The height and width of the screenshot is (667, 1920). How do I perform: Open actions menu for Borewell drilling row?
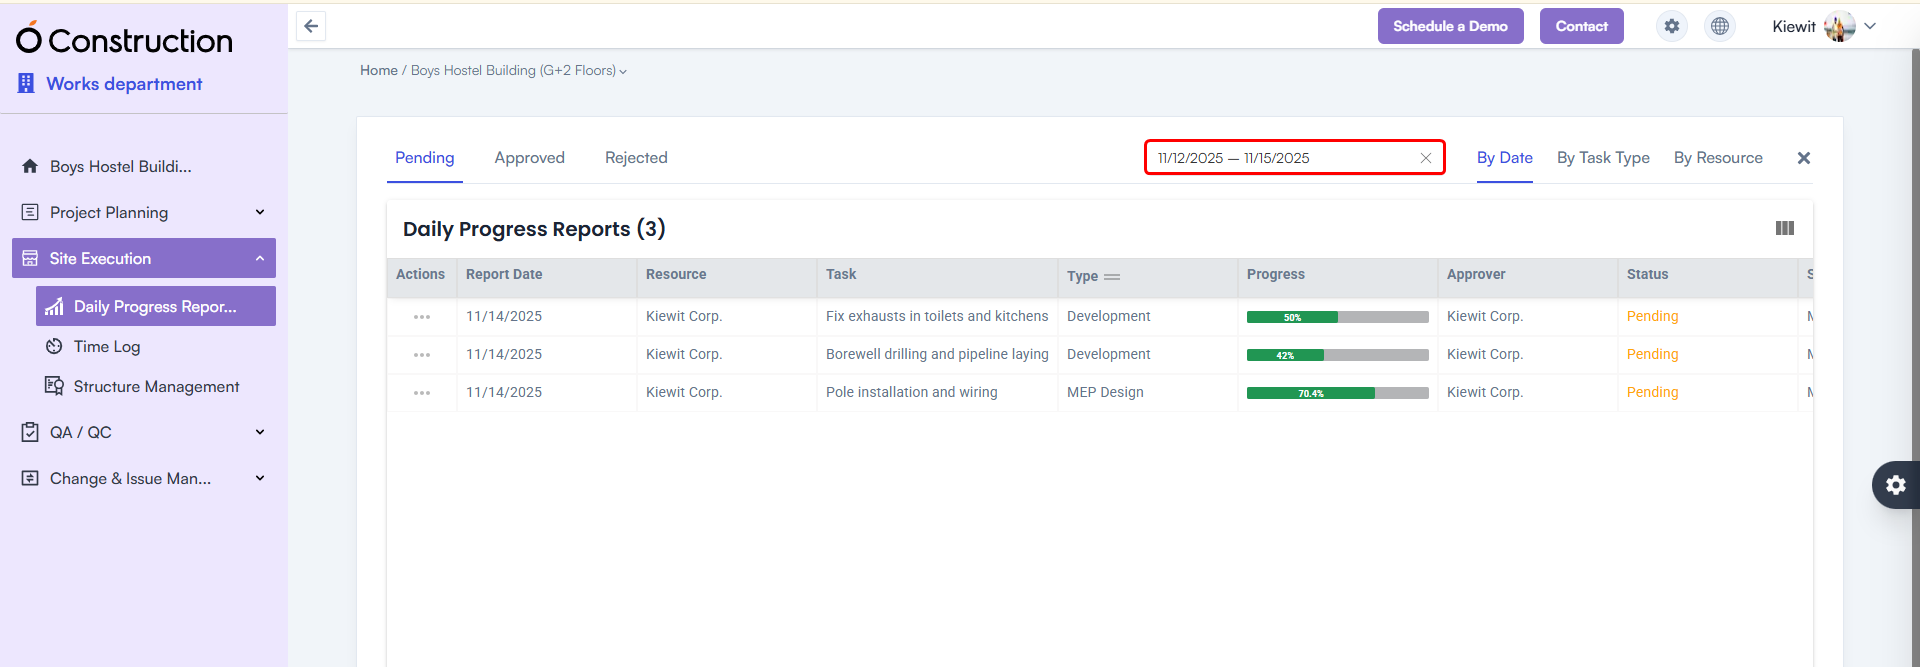pyautogui.click(x=422, y=355)
